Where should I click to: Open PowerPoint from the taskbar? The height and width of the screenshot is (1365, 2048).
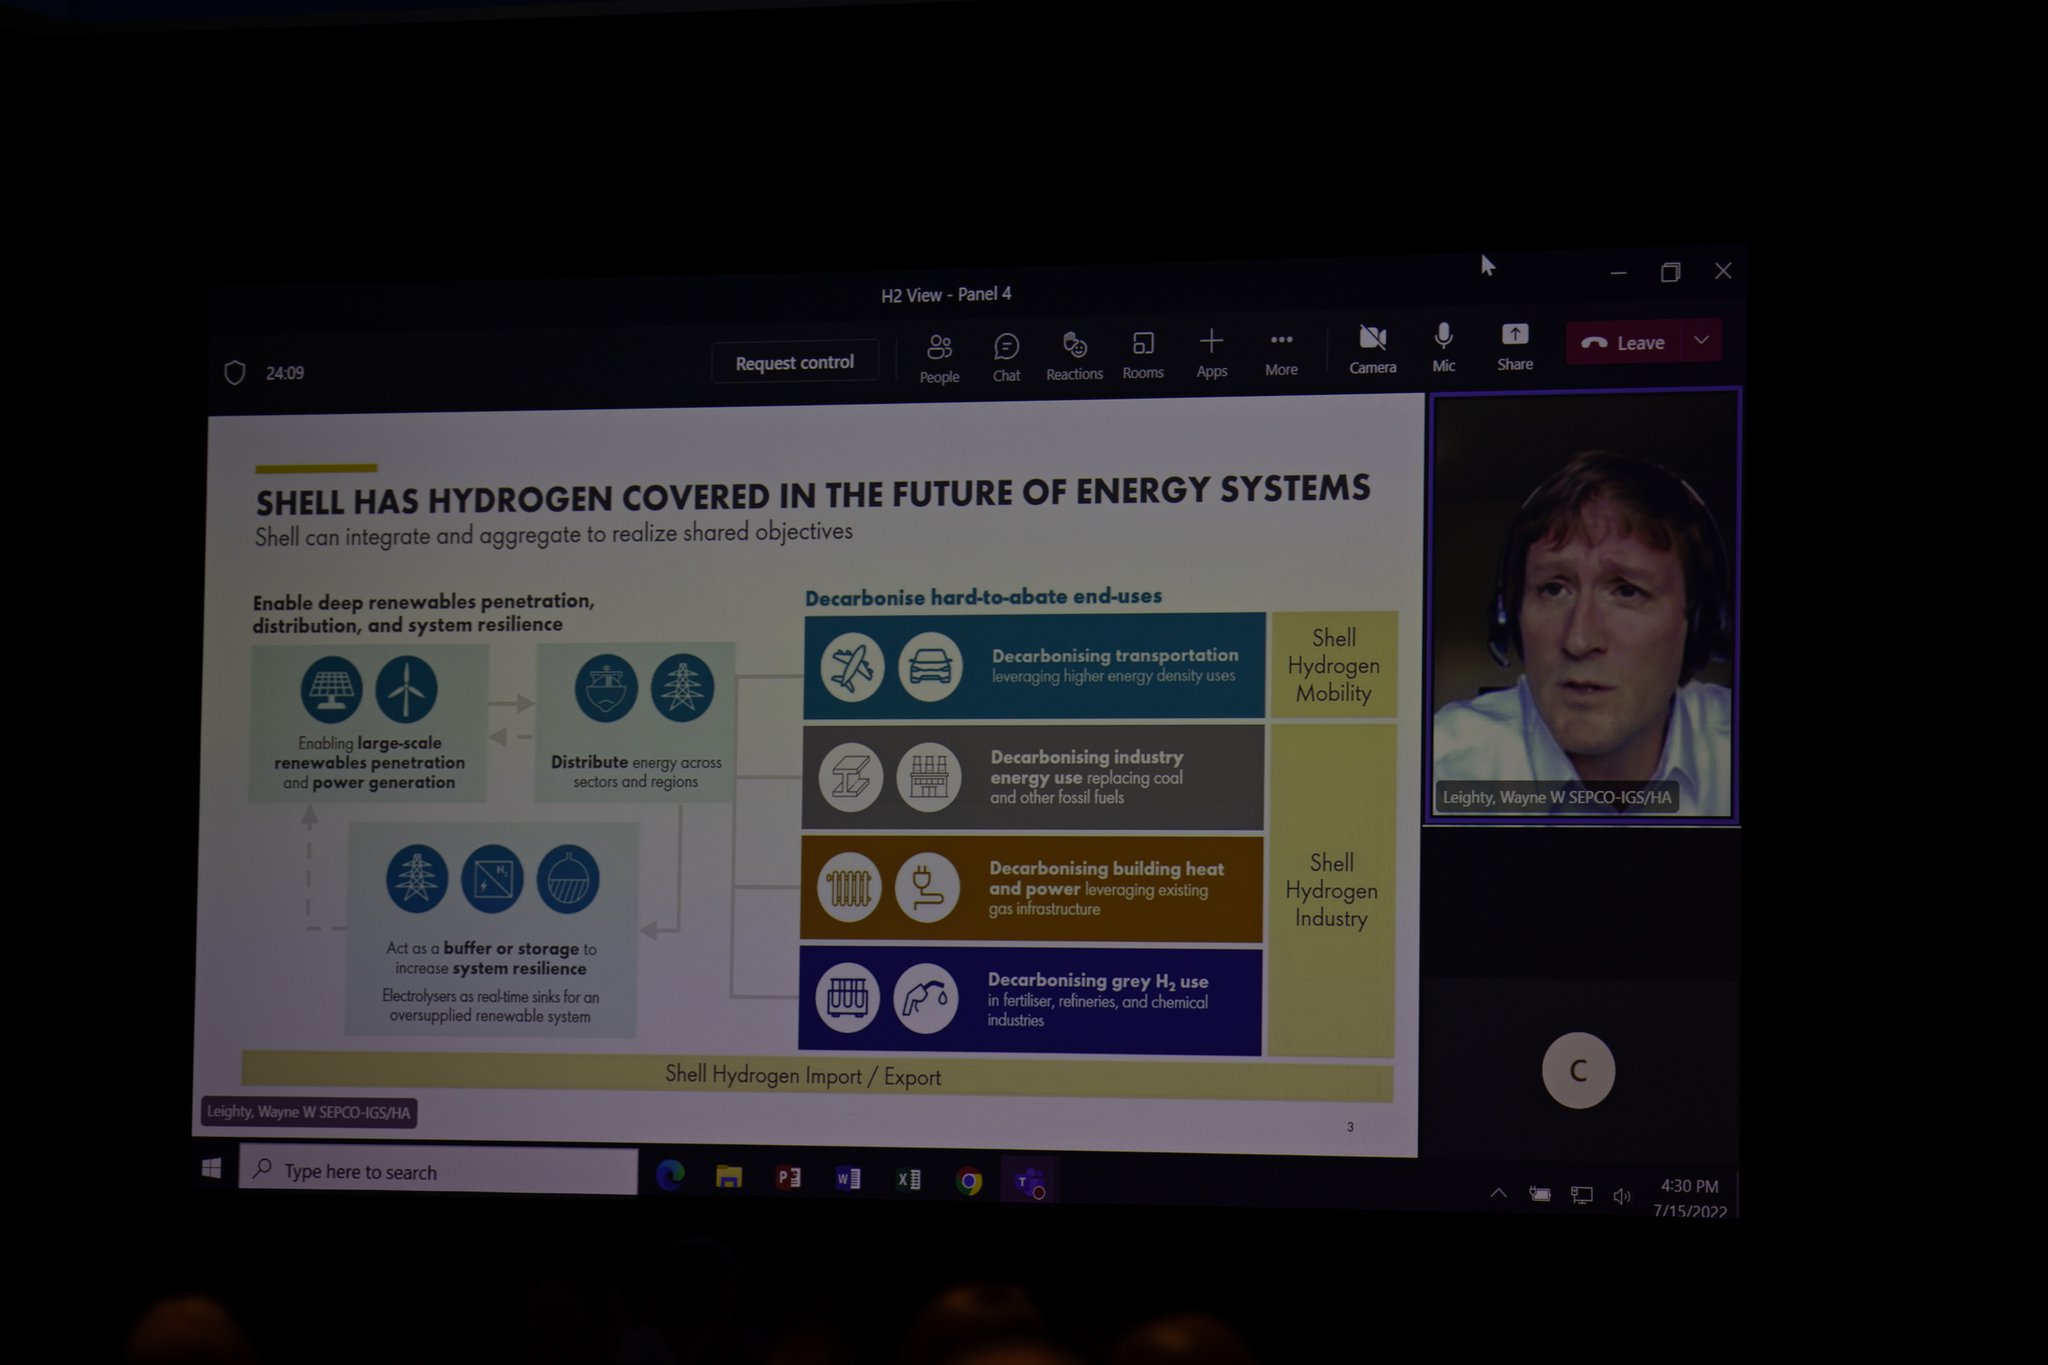click(x=789, y=1178)
